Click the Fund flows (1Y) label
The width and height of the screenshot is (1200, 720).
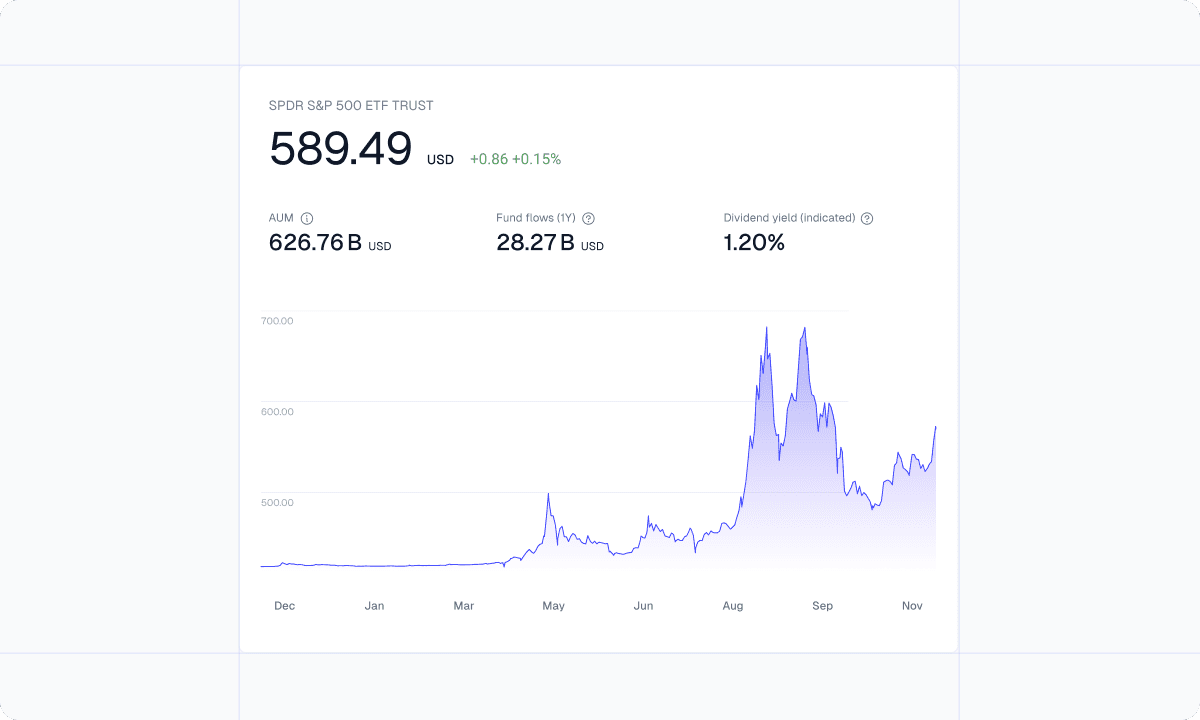click(536, 218)
